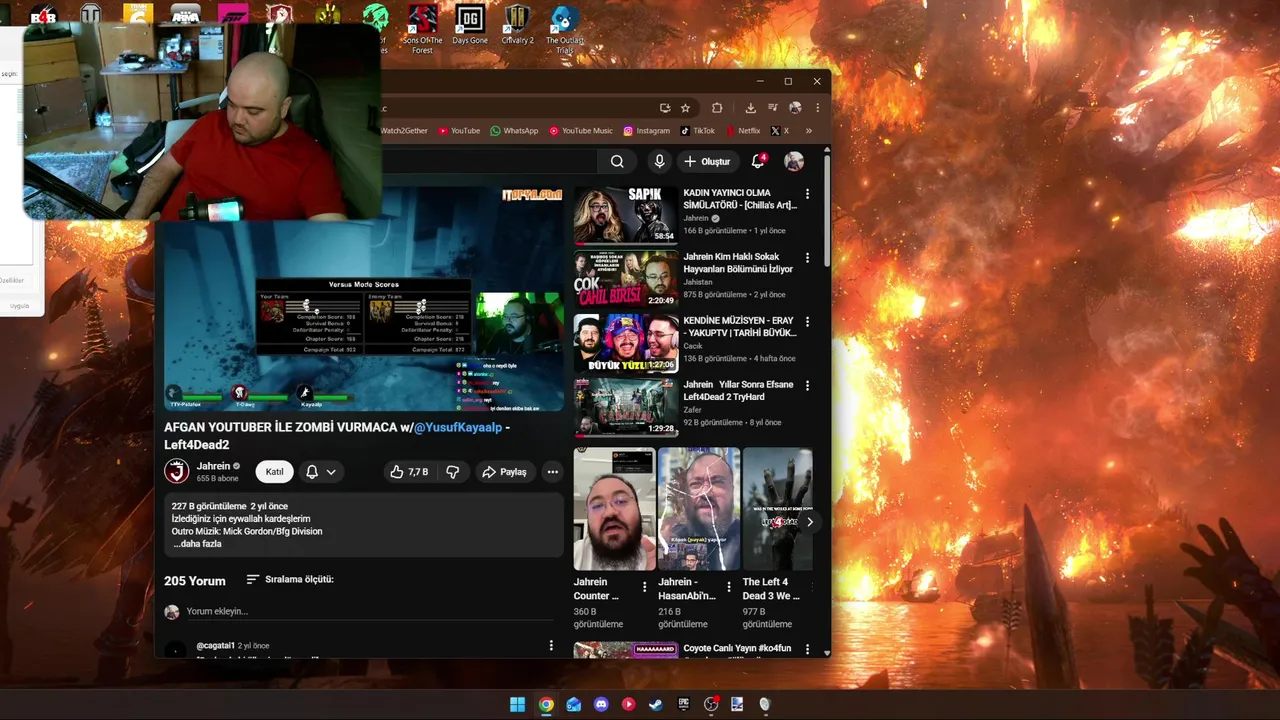Viewport: 1280px width, 720px height.
Task: Open options for KENDİNE MÜZİSYEN video
Action: click(807, 322)
